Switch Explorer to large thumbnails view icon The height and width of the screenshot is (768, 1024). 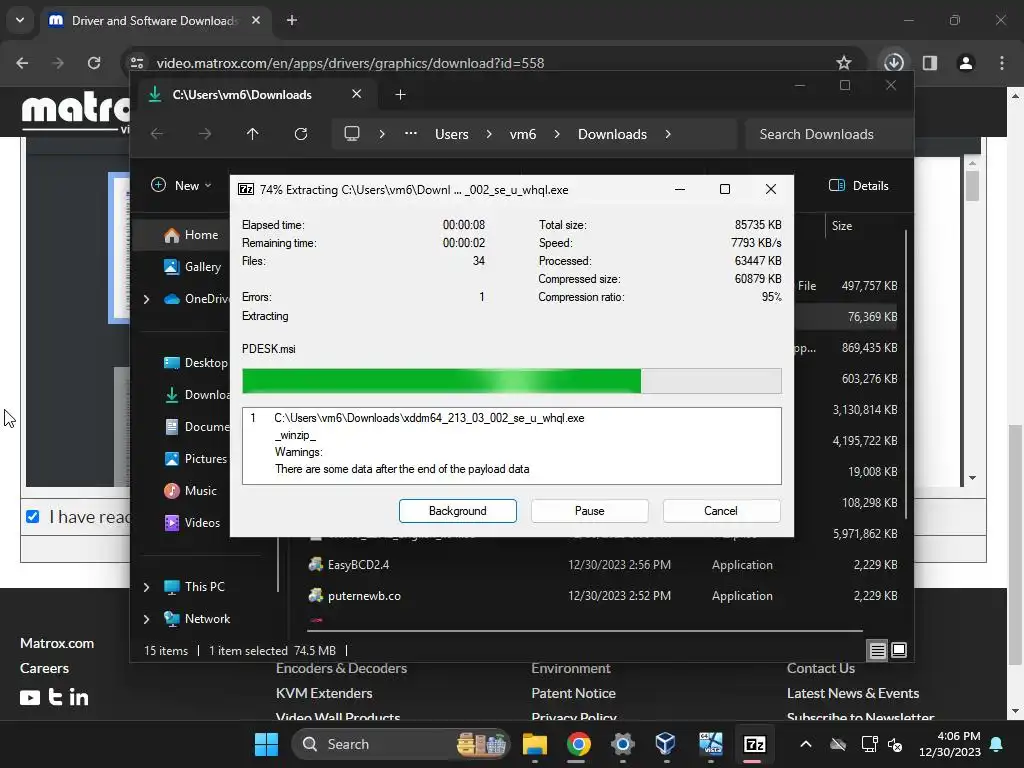(x=899, y=650)
